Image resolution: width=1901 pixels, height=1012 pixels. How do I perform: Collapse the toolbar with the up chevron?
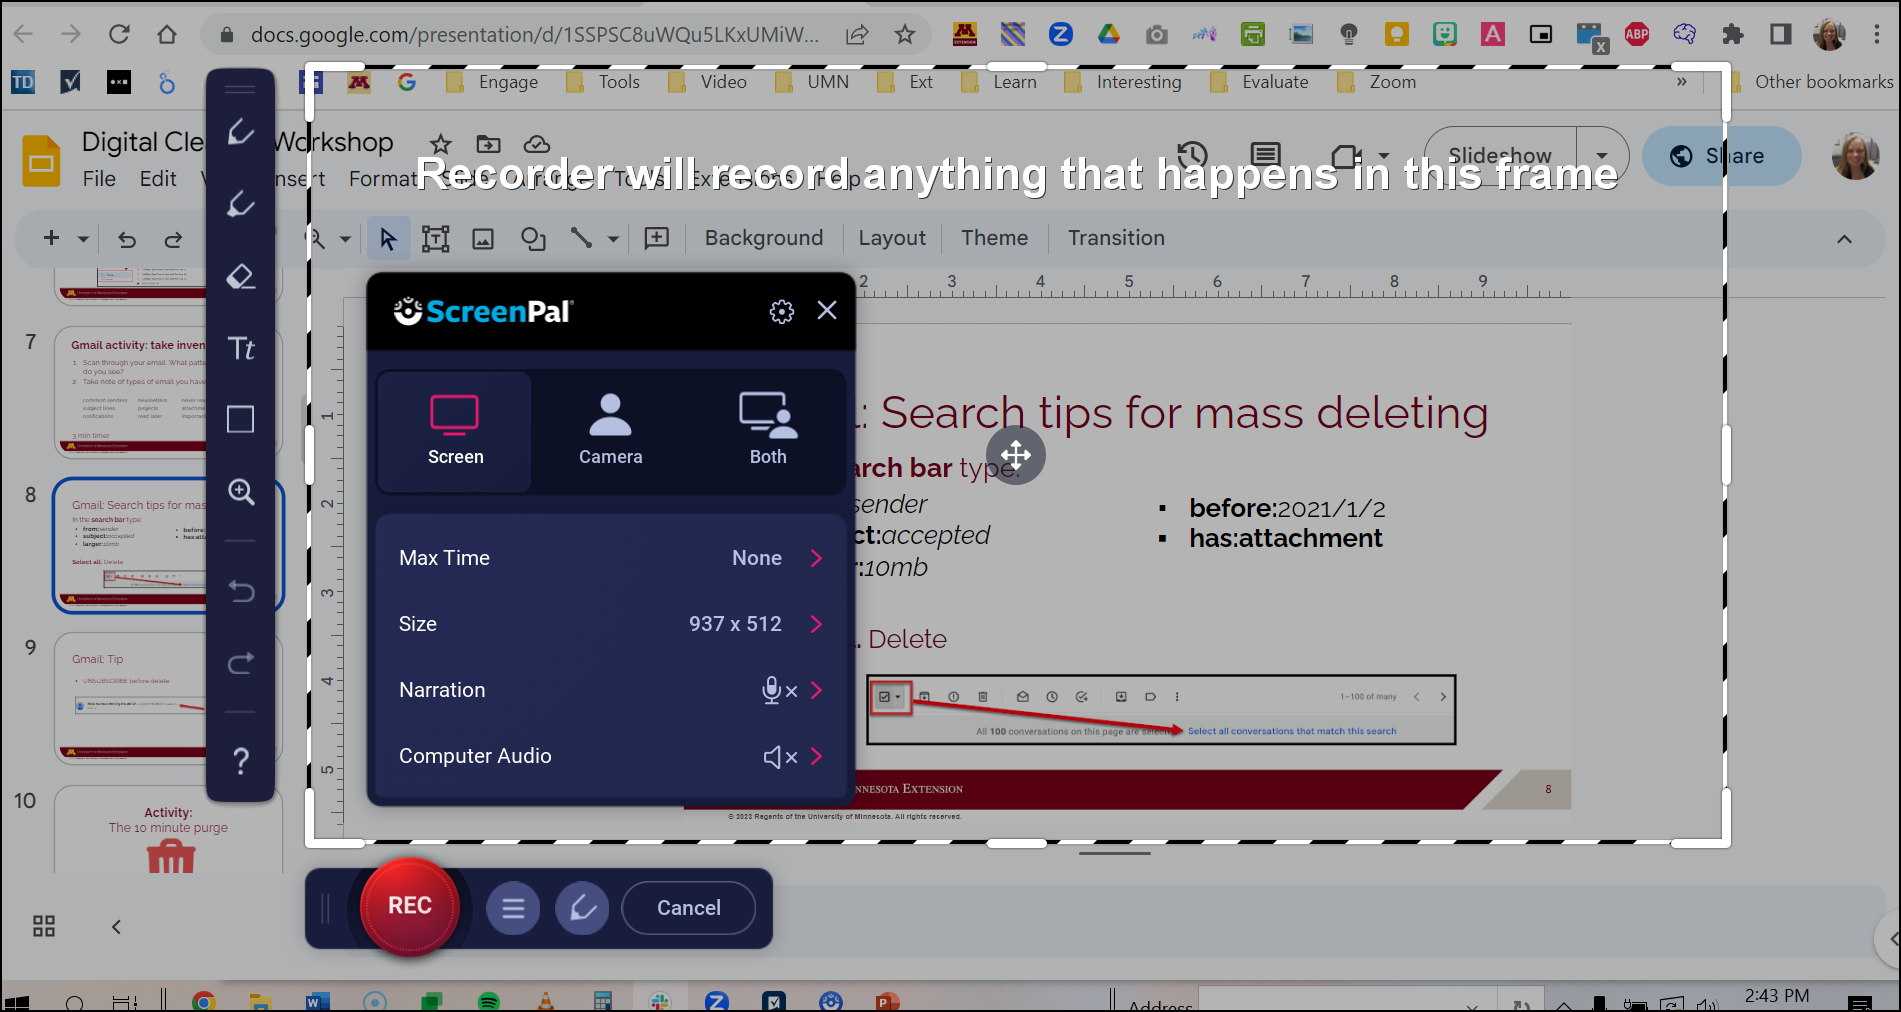1844,239
